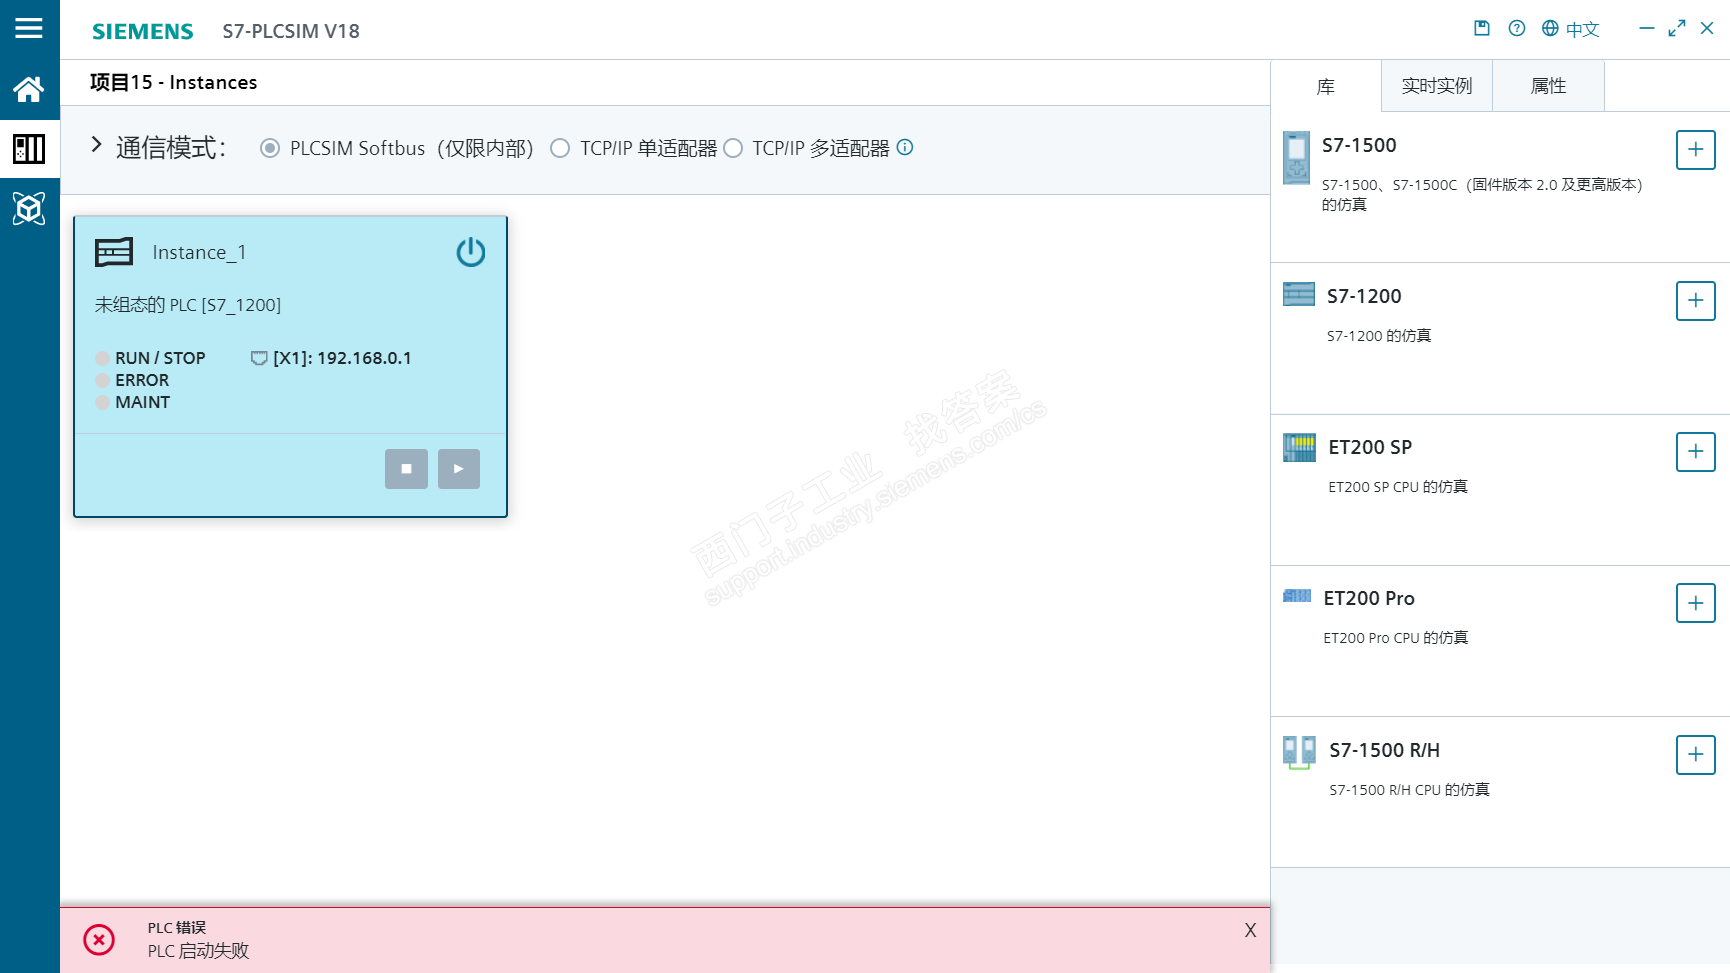This screenshot has width=1730, height=973.
Task: Open the Instances view sidebar icon
Action: tap(29, 149)
